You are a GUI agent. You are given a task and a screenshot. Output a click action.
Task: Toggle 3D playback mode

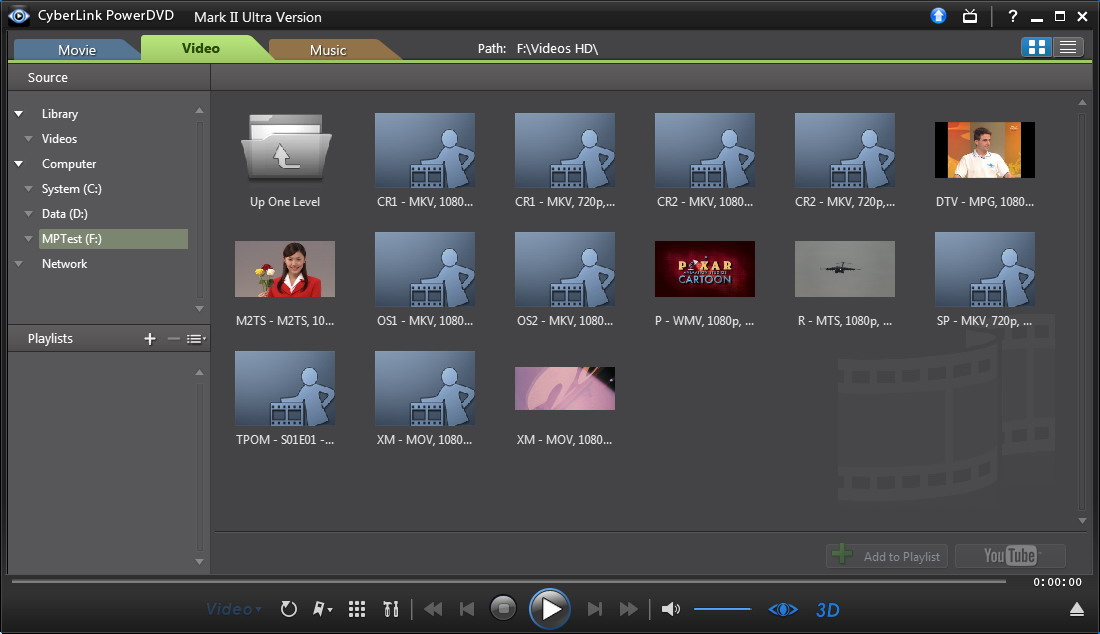(828, 609)
